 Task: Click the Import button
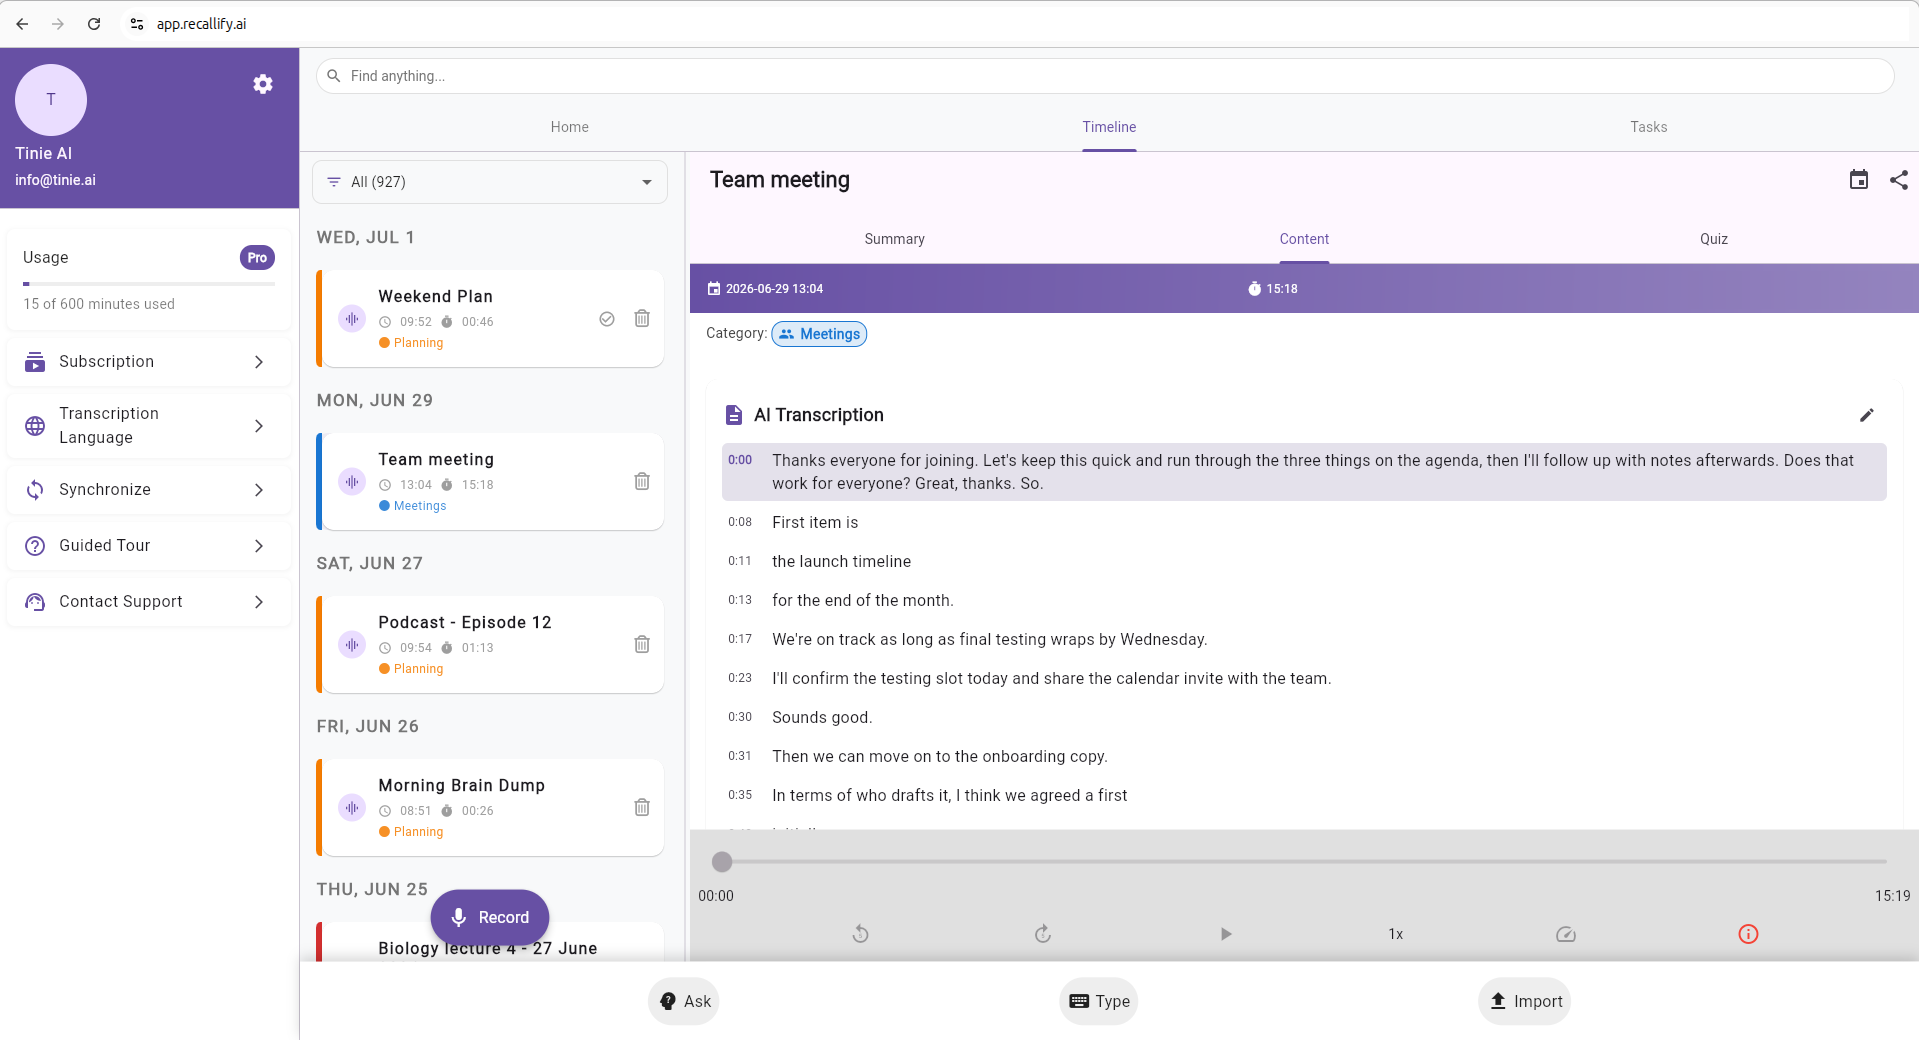point(1525,1001)
